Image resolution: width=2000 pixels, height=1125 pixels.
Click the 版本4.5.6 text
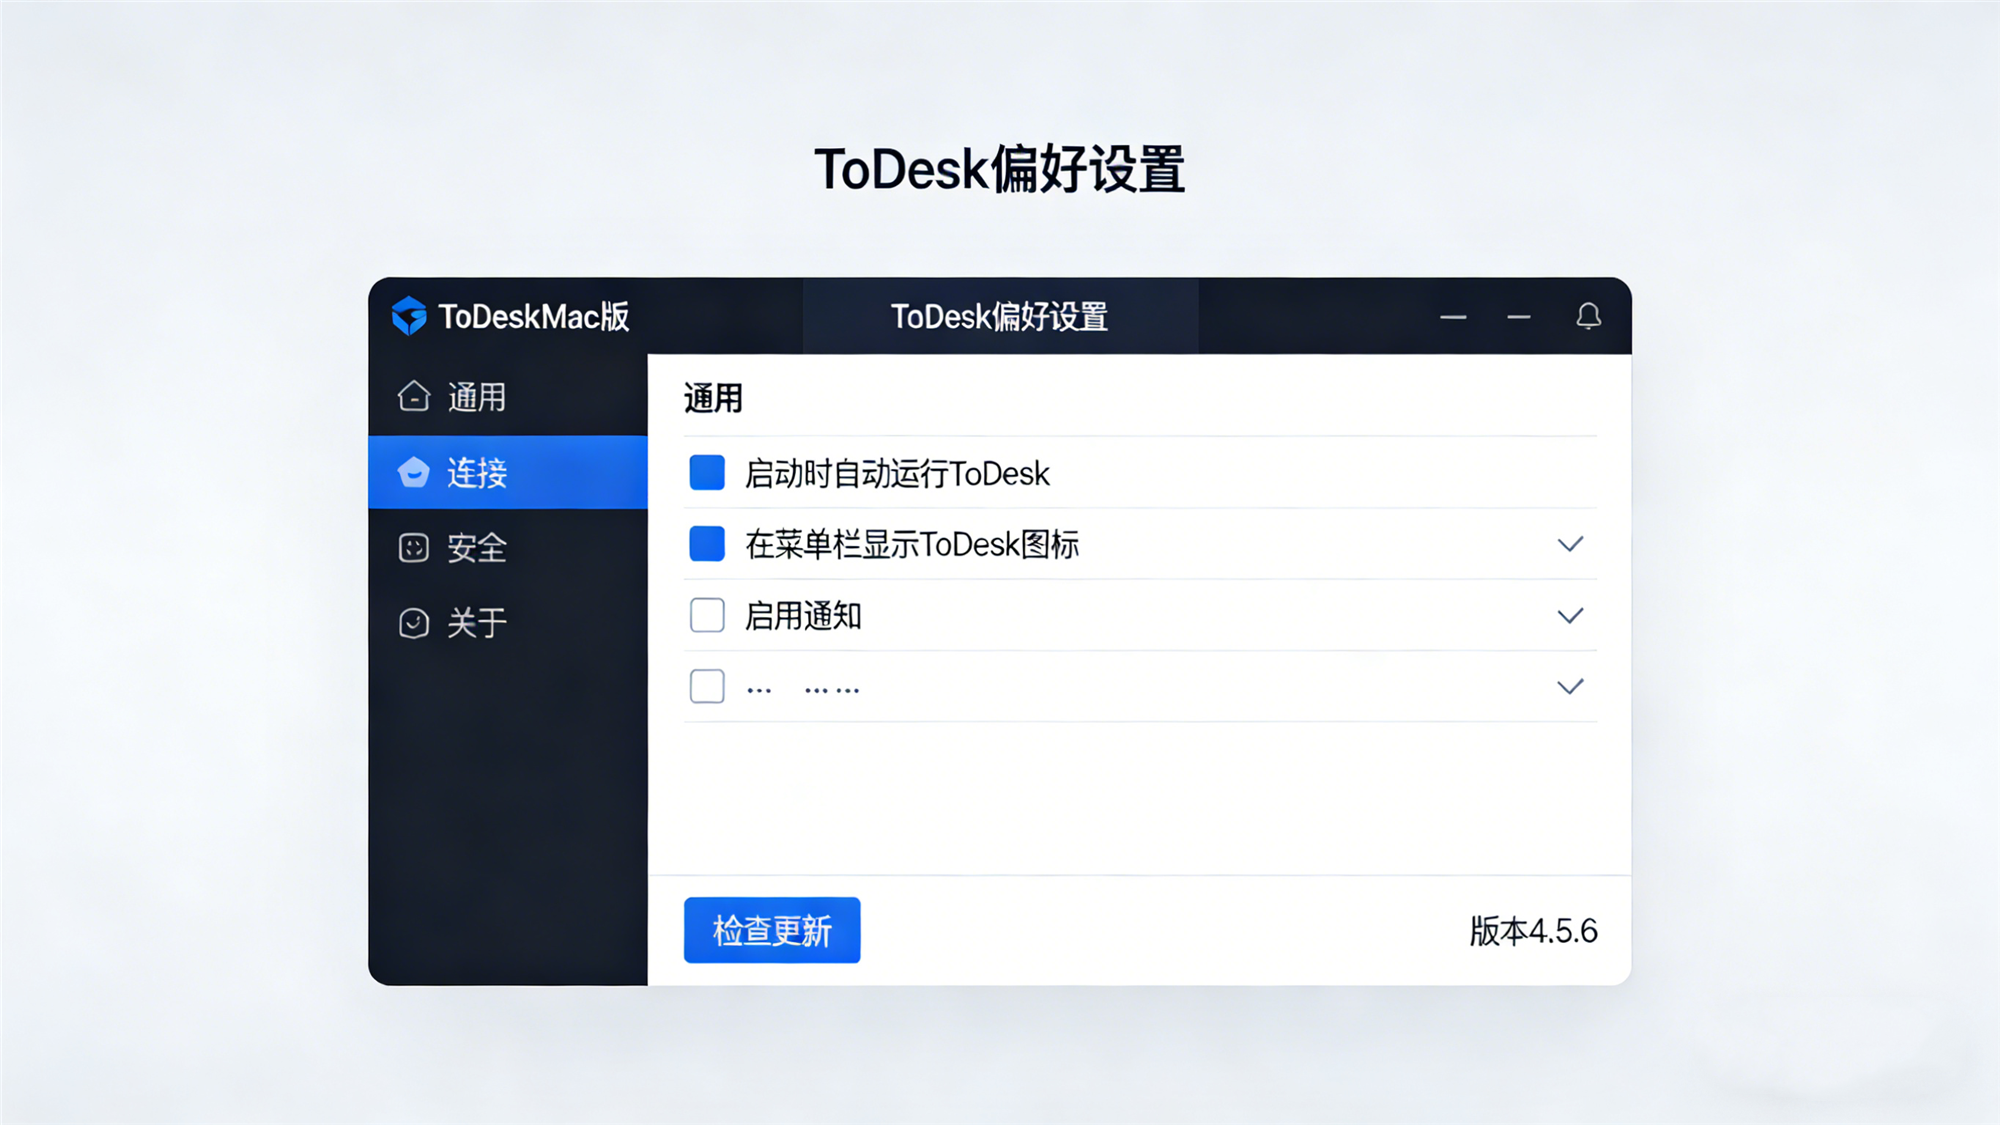(x=1533, y=930)
